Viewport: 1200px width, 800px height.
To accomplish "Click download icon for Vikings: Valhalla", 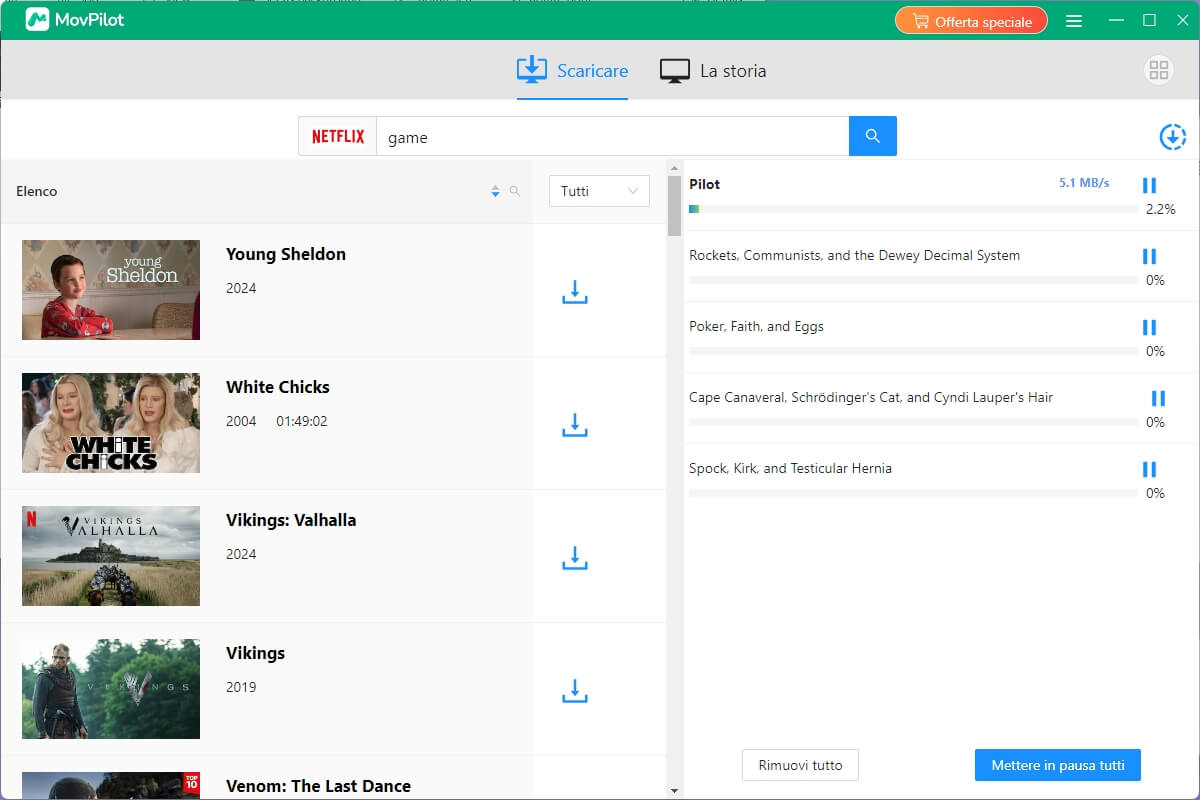I will (574, 557).
